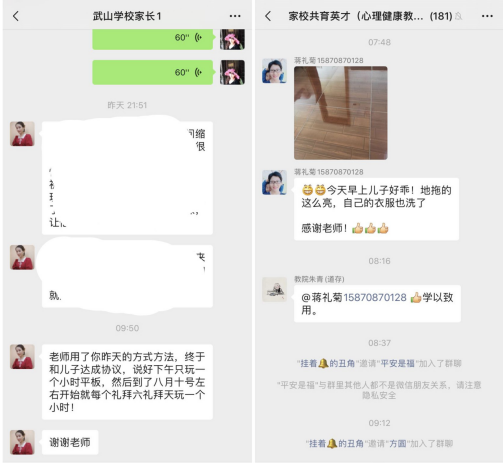Screen dimensions: 504x463
Task: Open phone number link 15870870128 in mention
Action: [375, 297]
